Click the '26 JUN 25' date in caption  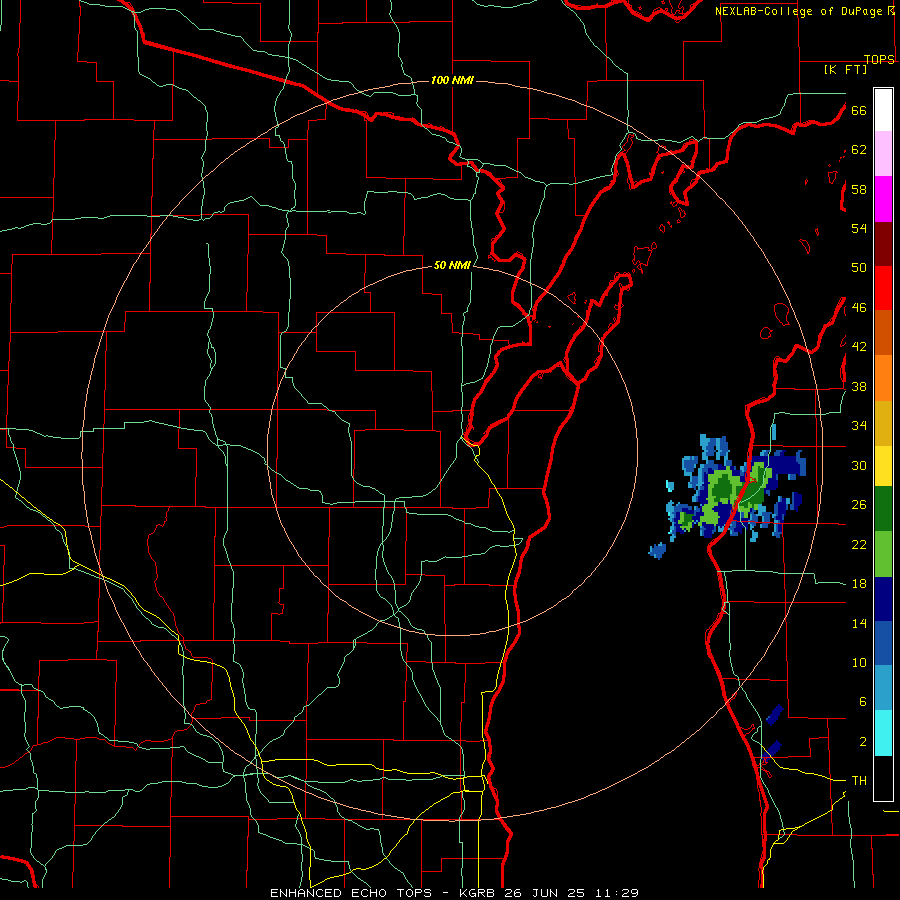[x=545, y=893]
